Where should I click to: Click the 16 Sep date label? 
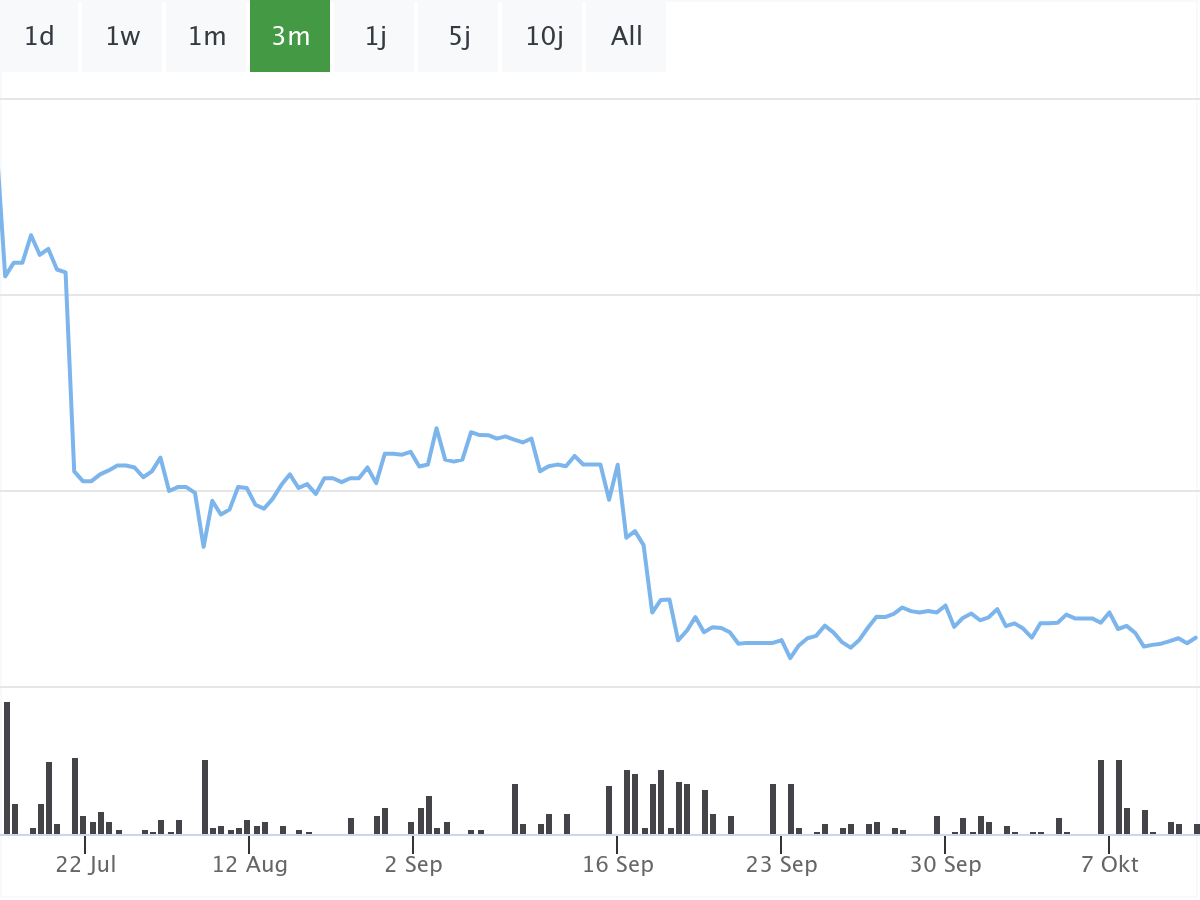click(x=618, y=865)
